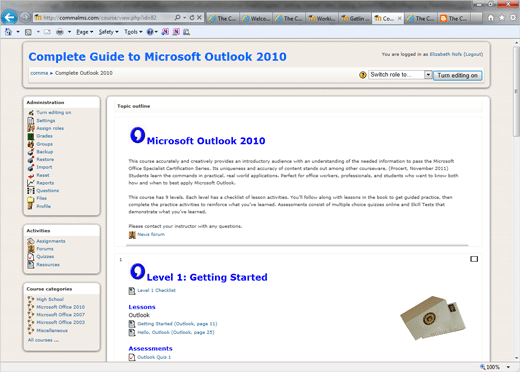Click the Quizzes checkmark icon in Activities
The width and height of the screenshot is (520, 372).
(x=31, y=257)
